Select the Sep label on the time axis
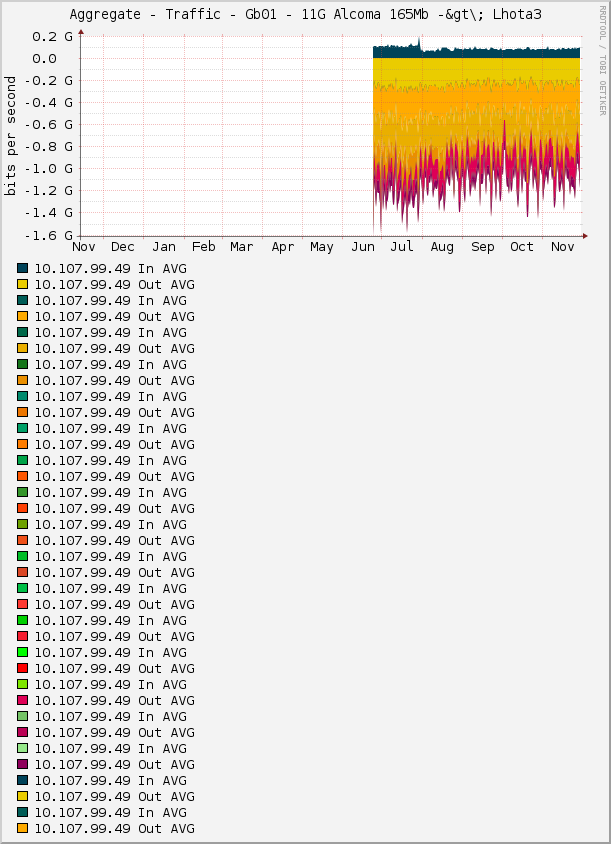Screen dimensions: 611x844 point(482,247)
